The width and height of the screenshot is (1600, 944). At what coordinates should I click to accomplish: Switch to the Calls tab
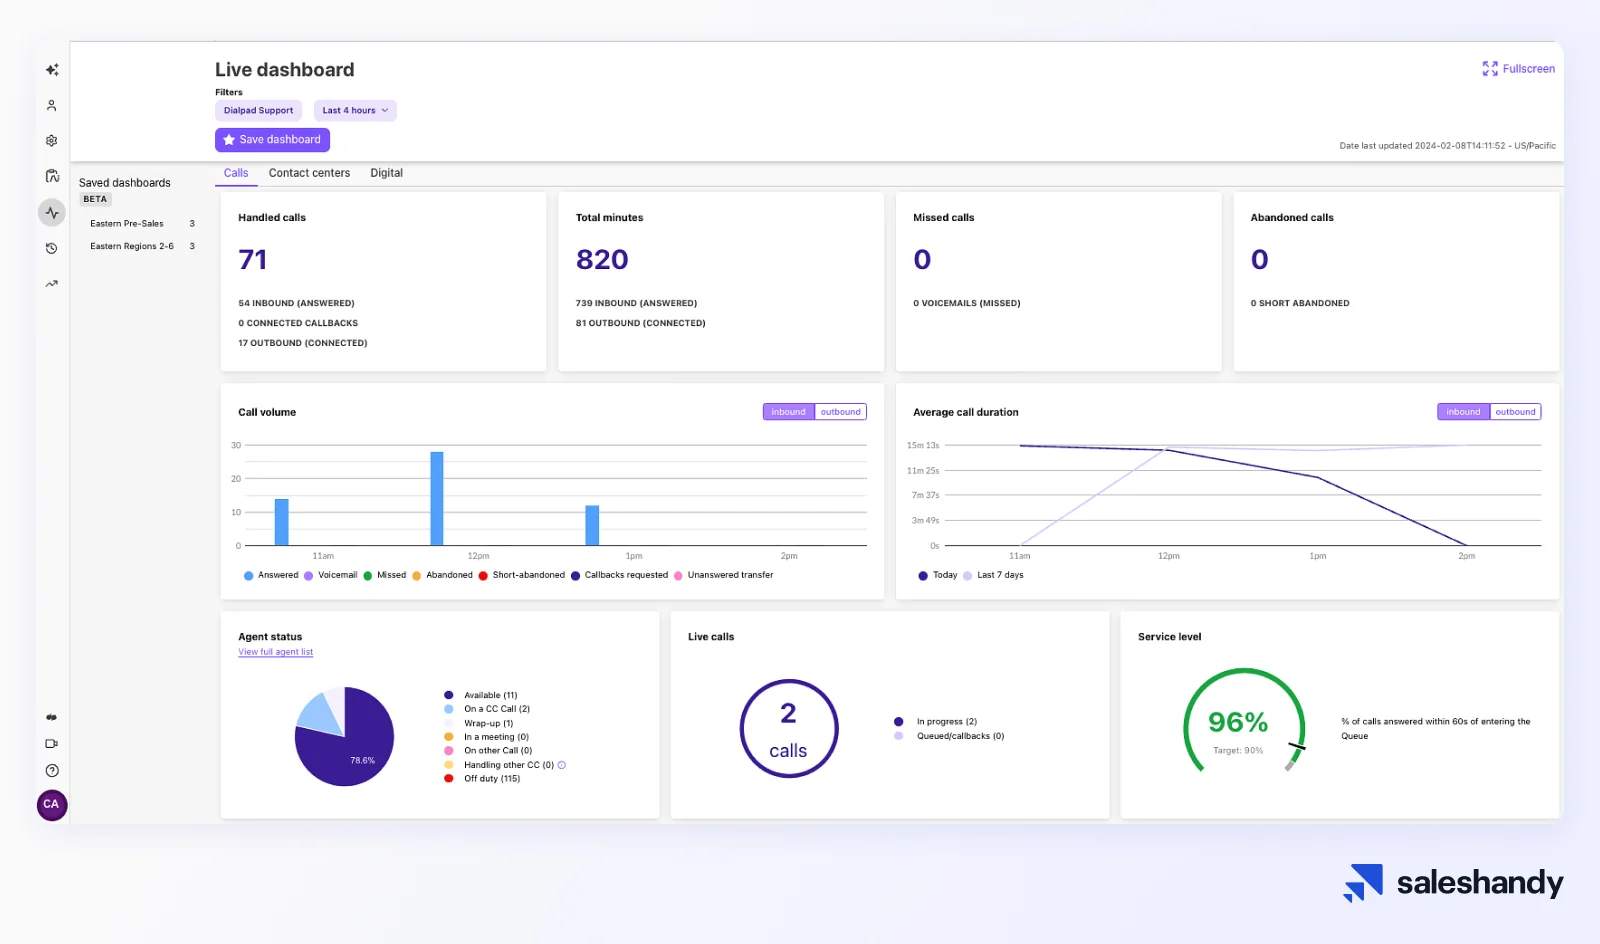[x=236, y=173]
